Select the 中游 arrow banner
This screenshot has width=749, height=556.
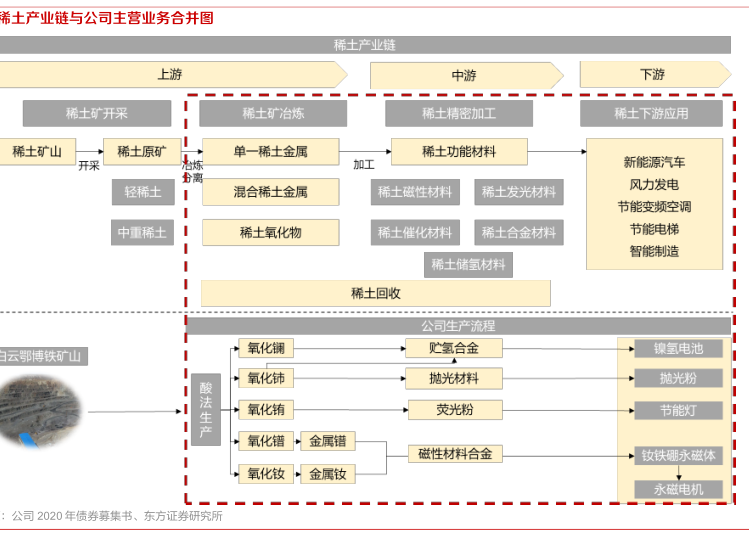pyautogui.click(x=464, y=75)
